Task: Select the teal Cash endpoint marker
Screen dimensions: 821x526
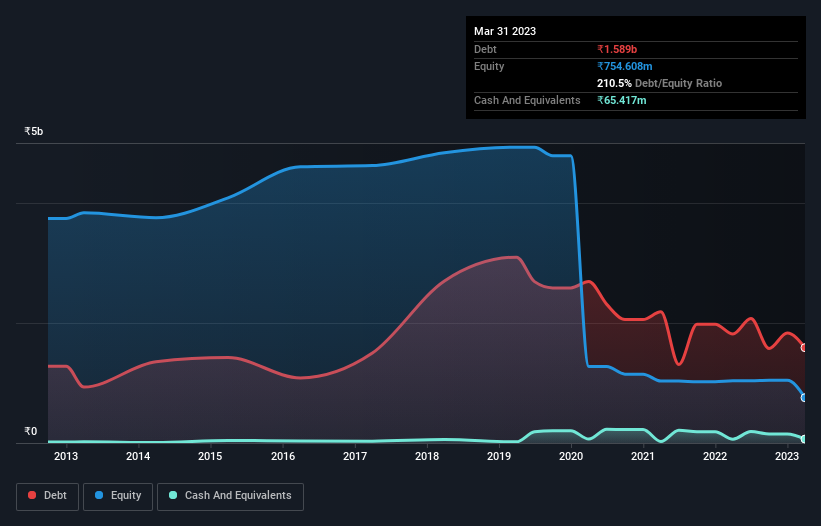Action: (x=804, y=439)
